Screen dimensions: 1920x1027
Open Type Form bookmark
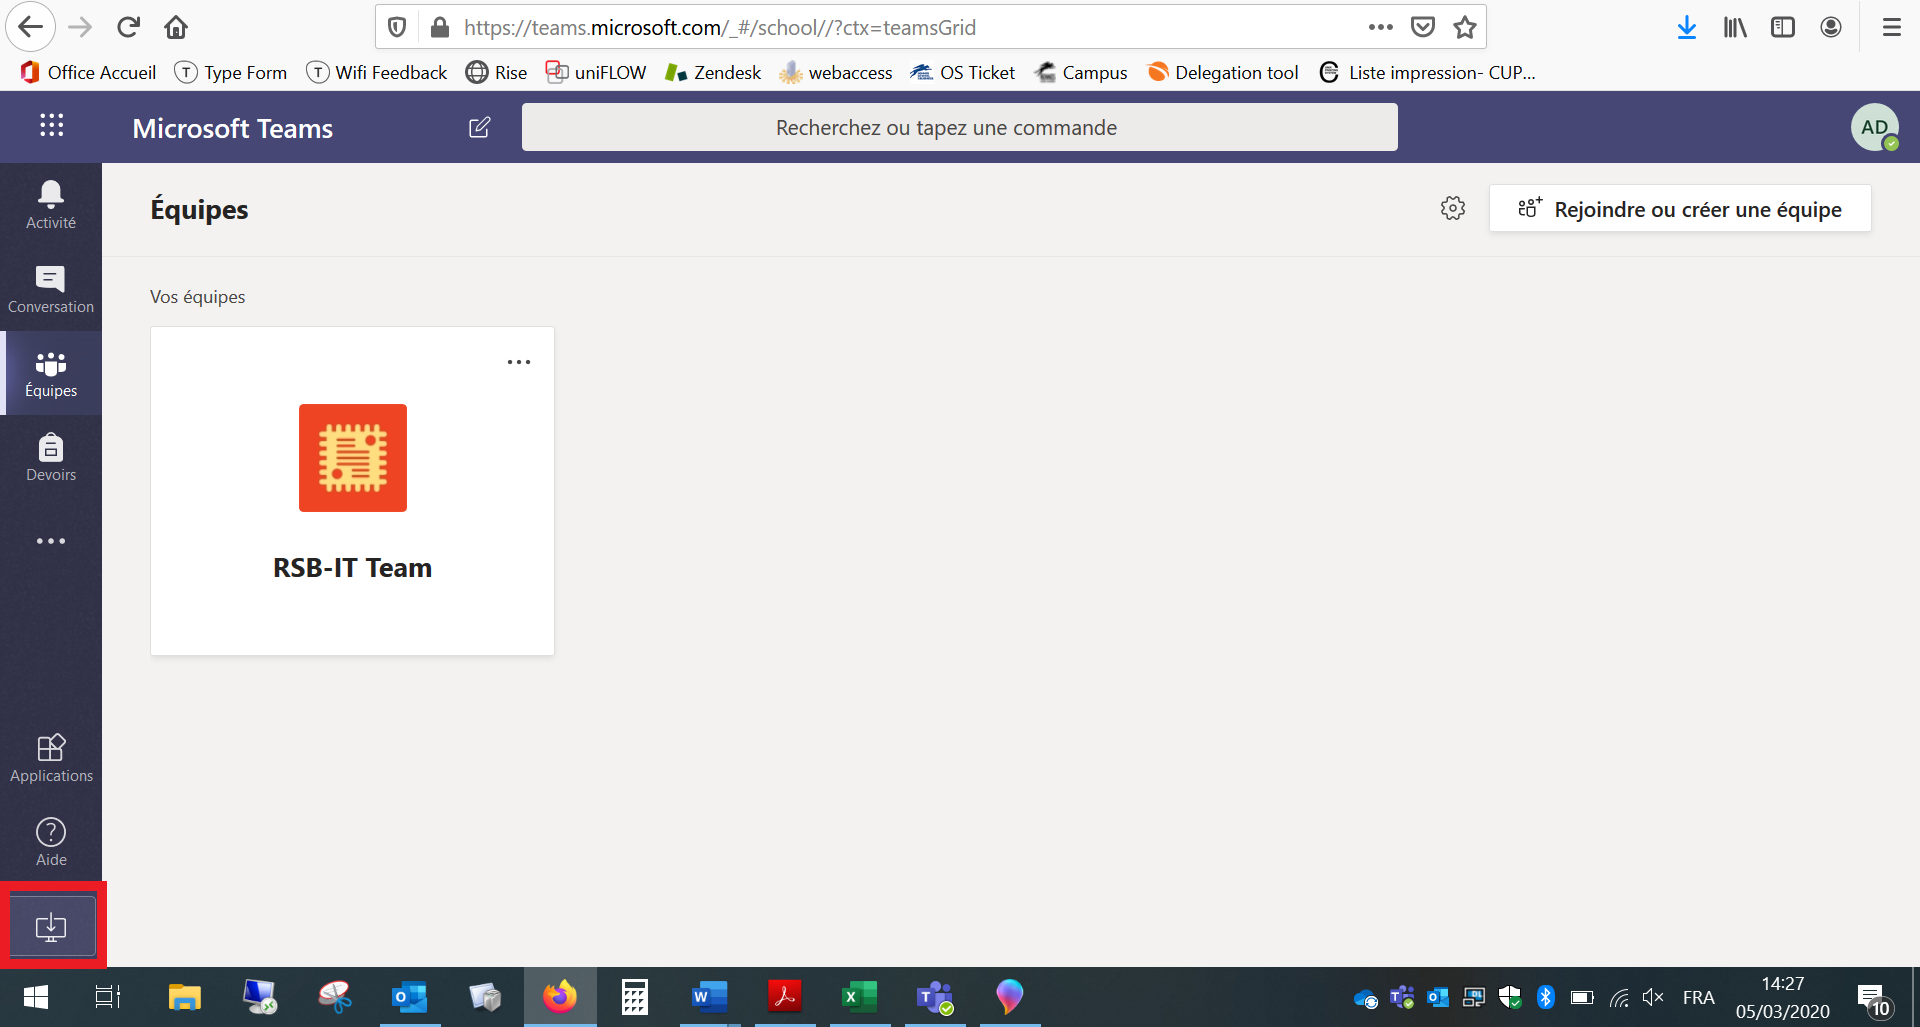click(231, 72)
